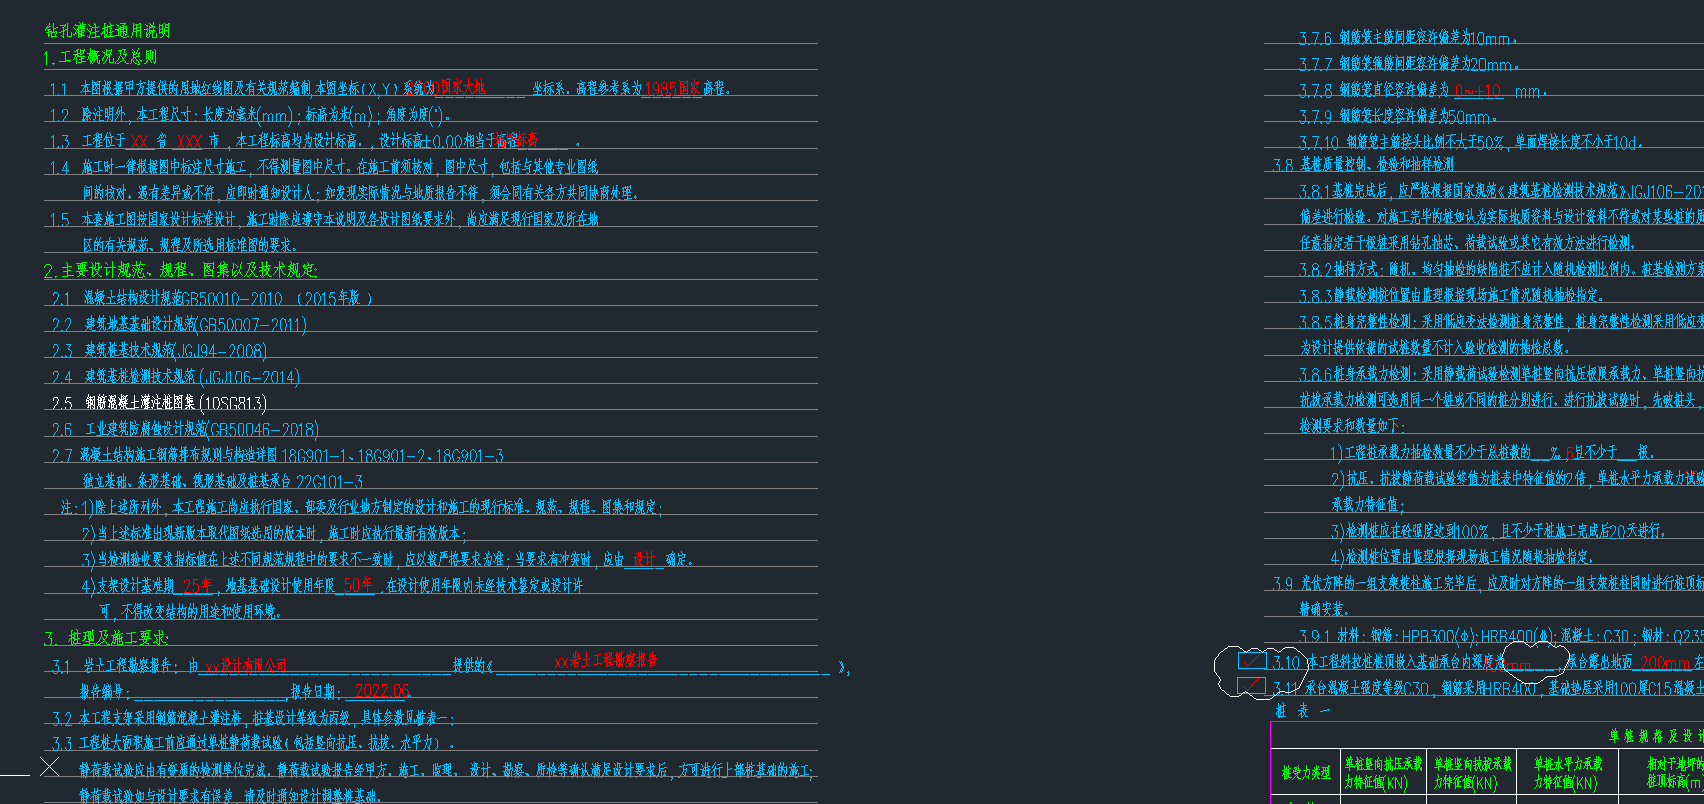Select the white highlighted line 2.5 (10SG813)
The image size is (1704, 804).
tap(160, 403)
